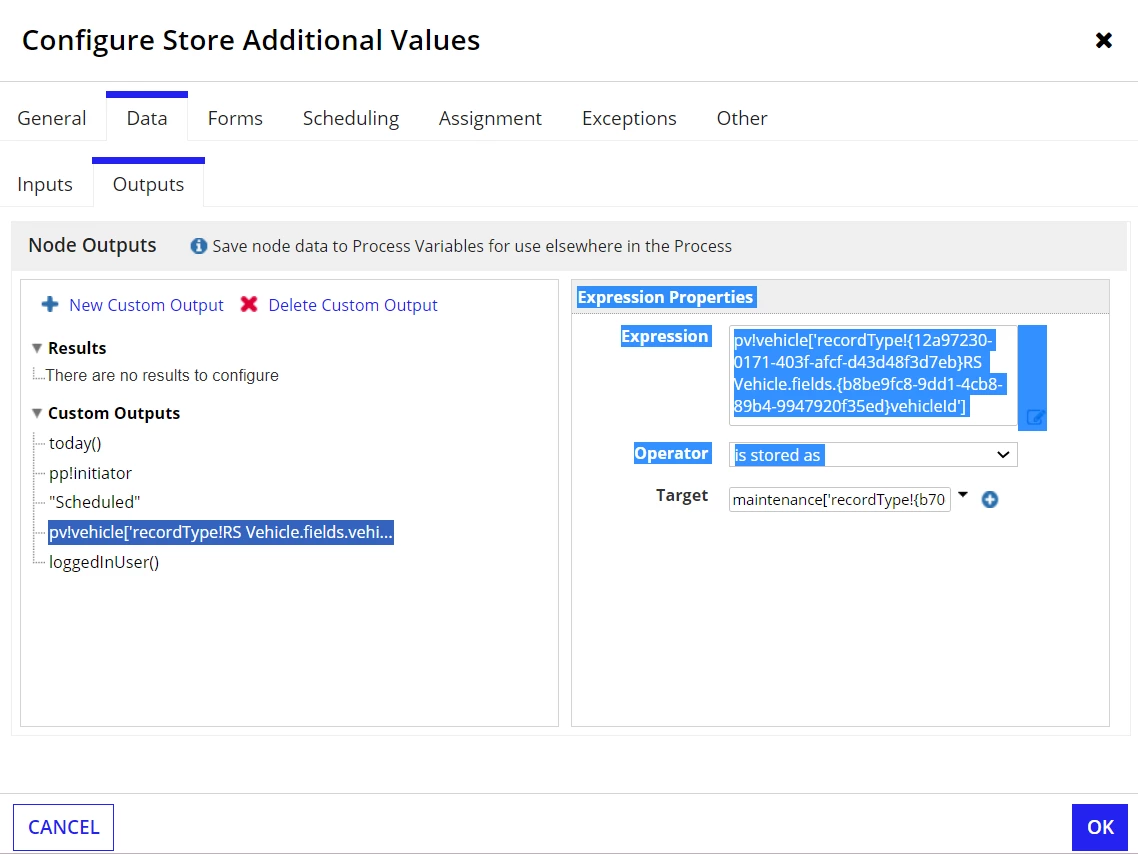Click the Expression Properties heading
1138x854 pixels.
pyautogui.click(x=666, y=297)
